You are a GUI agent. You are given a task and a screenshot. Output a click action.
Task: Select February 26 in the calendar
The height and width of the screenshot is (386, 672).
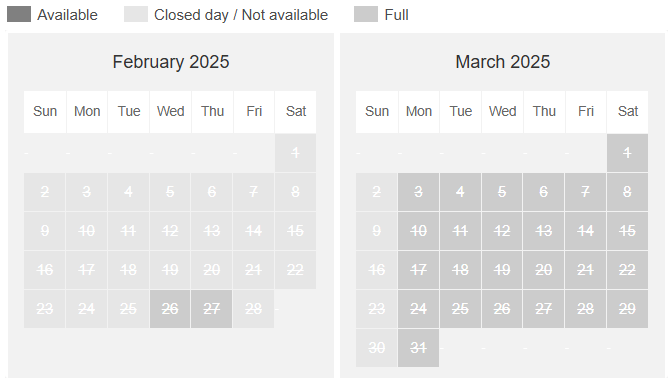(x=170, y=309)
